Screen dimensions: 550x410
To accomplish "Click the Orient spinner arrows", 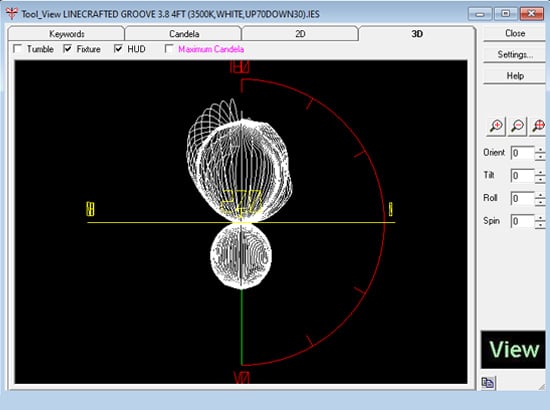I will coord(540,153).
